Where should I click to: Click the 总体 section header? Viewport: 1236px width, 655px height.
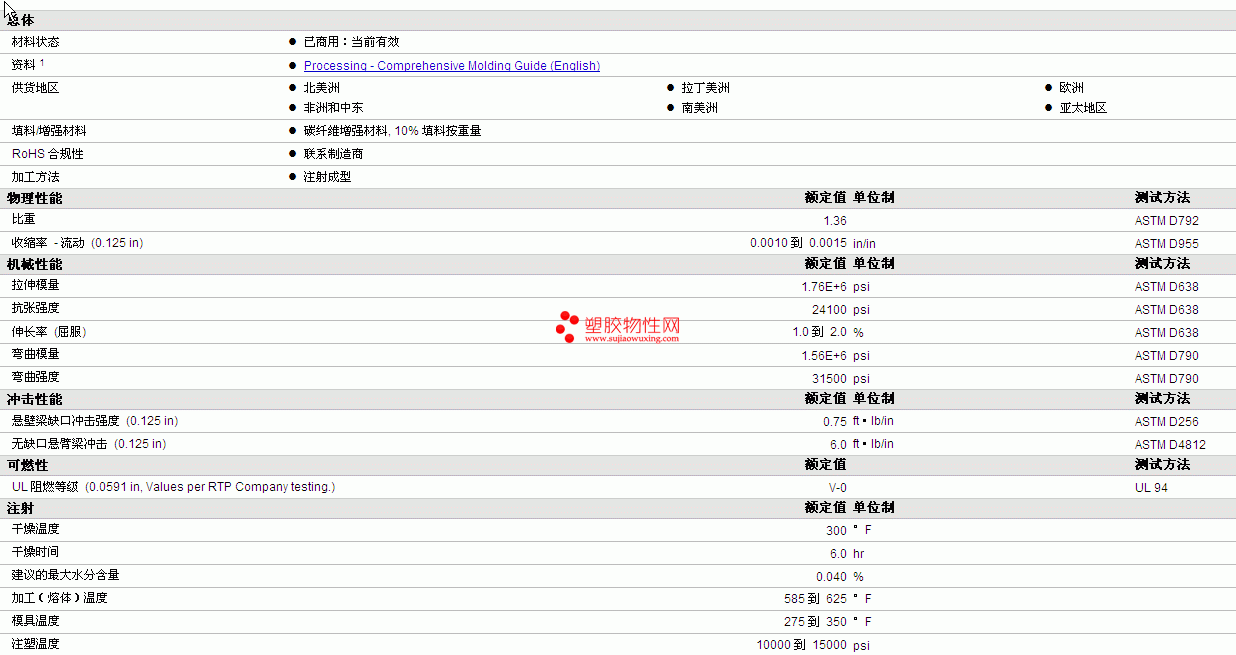(21, 21)
